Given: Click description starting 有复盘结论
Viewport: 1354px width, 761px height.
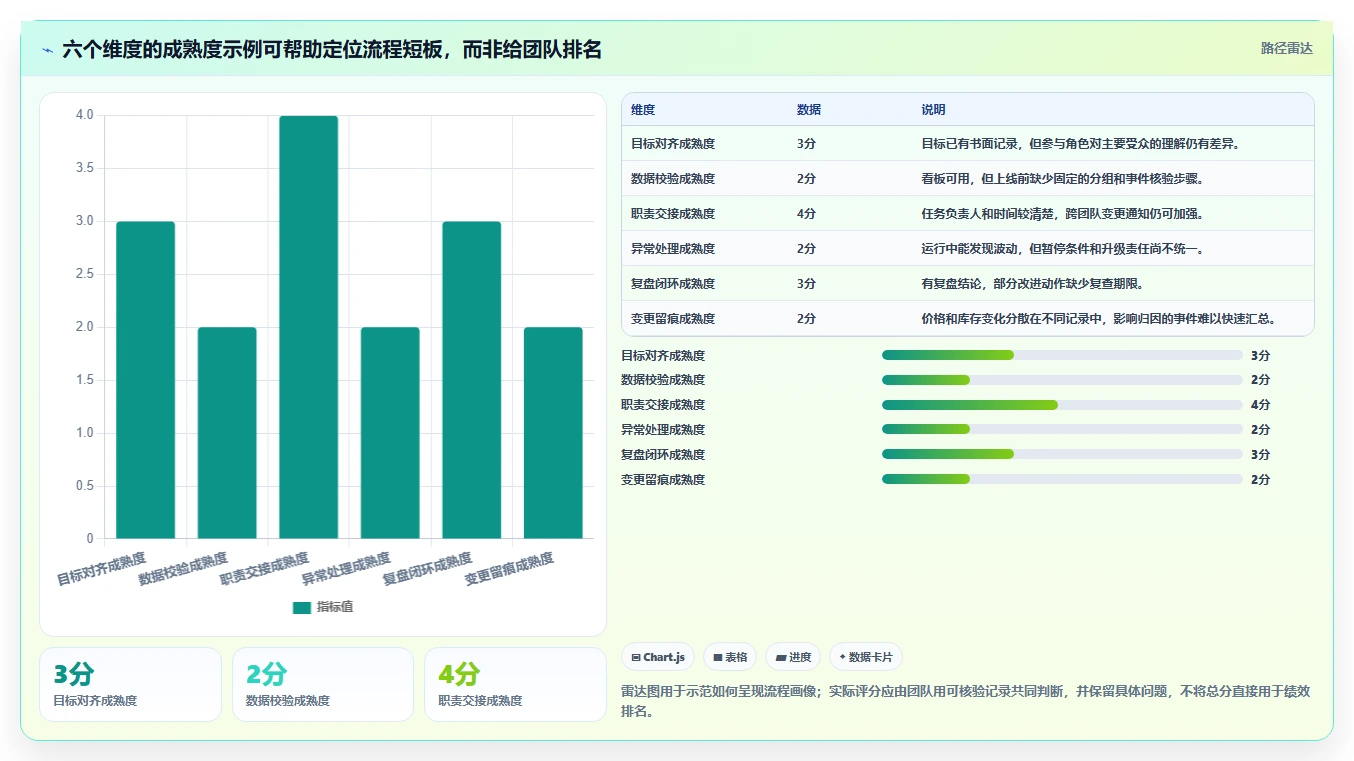Looking at the screenshot, I should pos(1032,284).
